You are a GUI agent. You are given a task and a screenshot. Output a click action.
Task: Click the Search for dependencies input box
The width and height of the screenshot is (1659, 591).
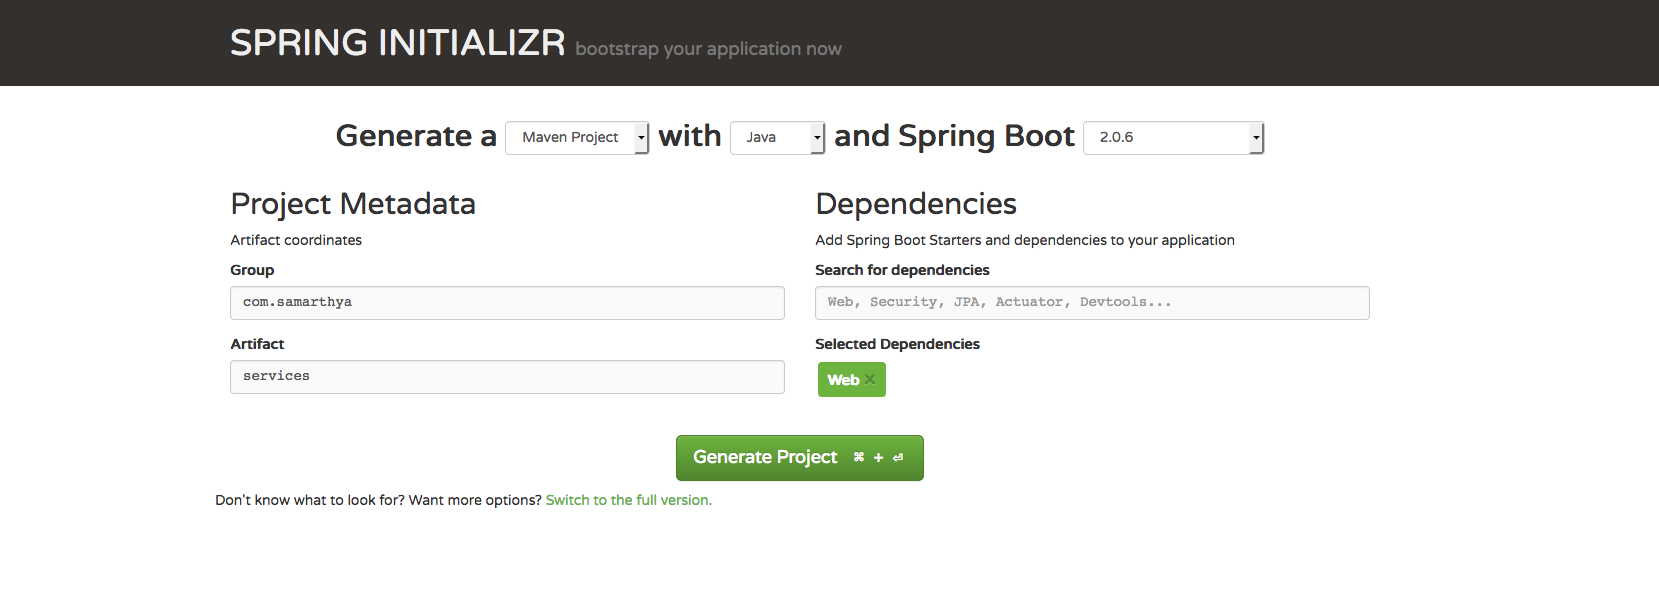click(1092, 303)
